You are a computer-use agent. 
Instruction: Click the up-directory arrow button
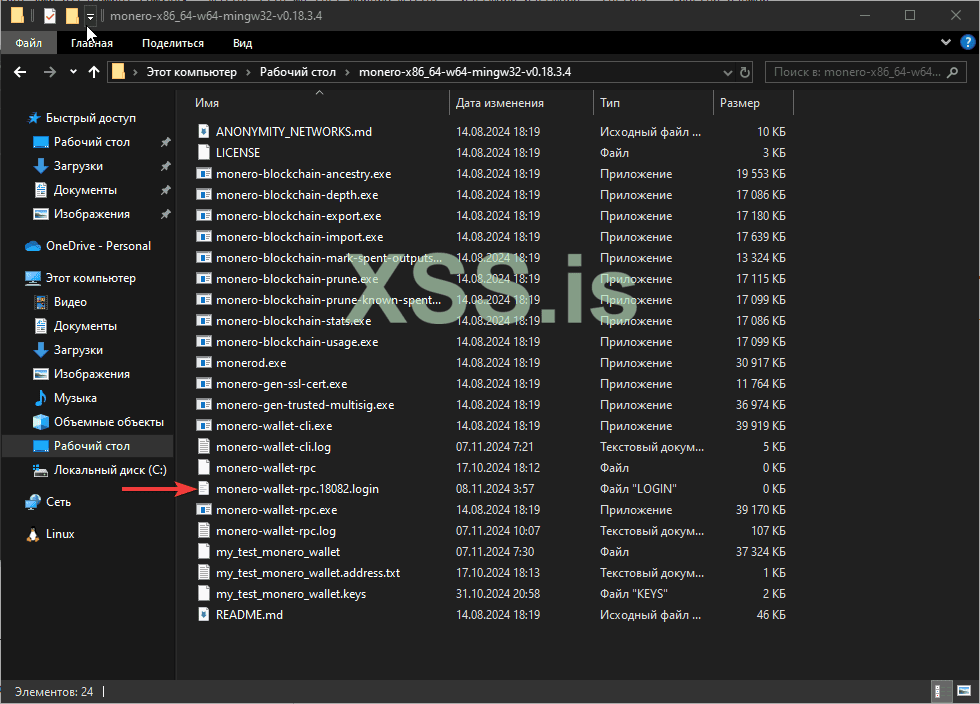(x=95, y=72)
